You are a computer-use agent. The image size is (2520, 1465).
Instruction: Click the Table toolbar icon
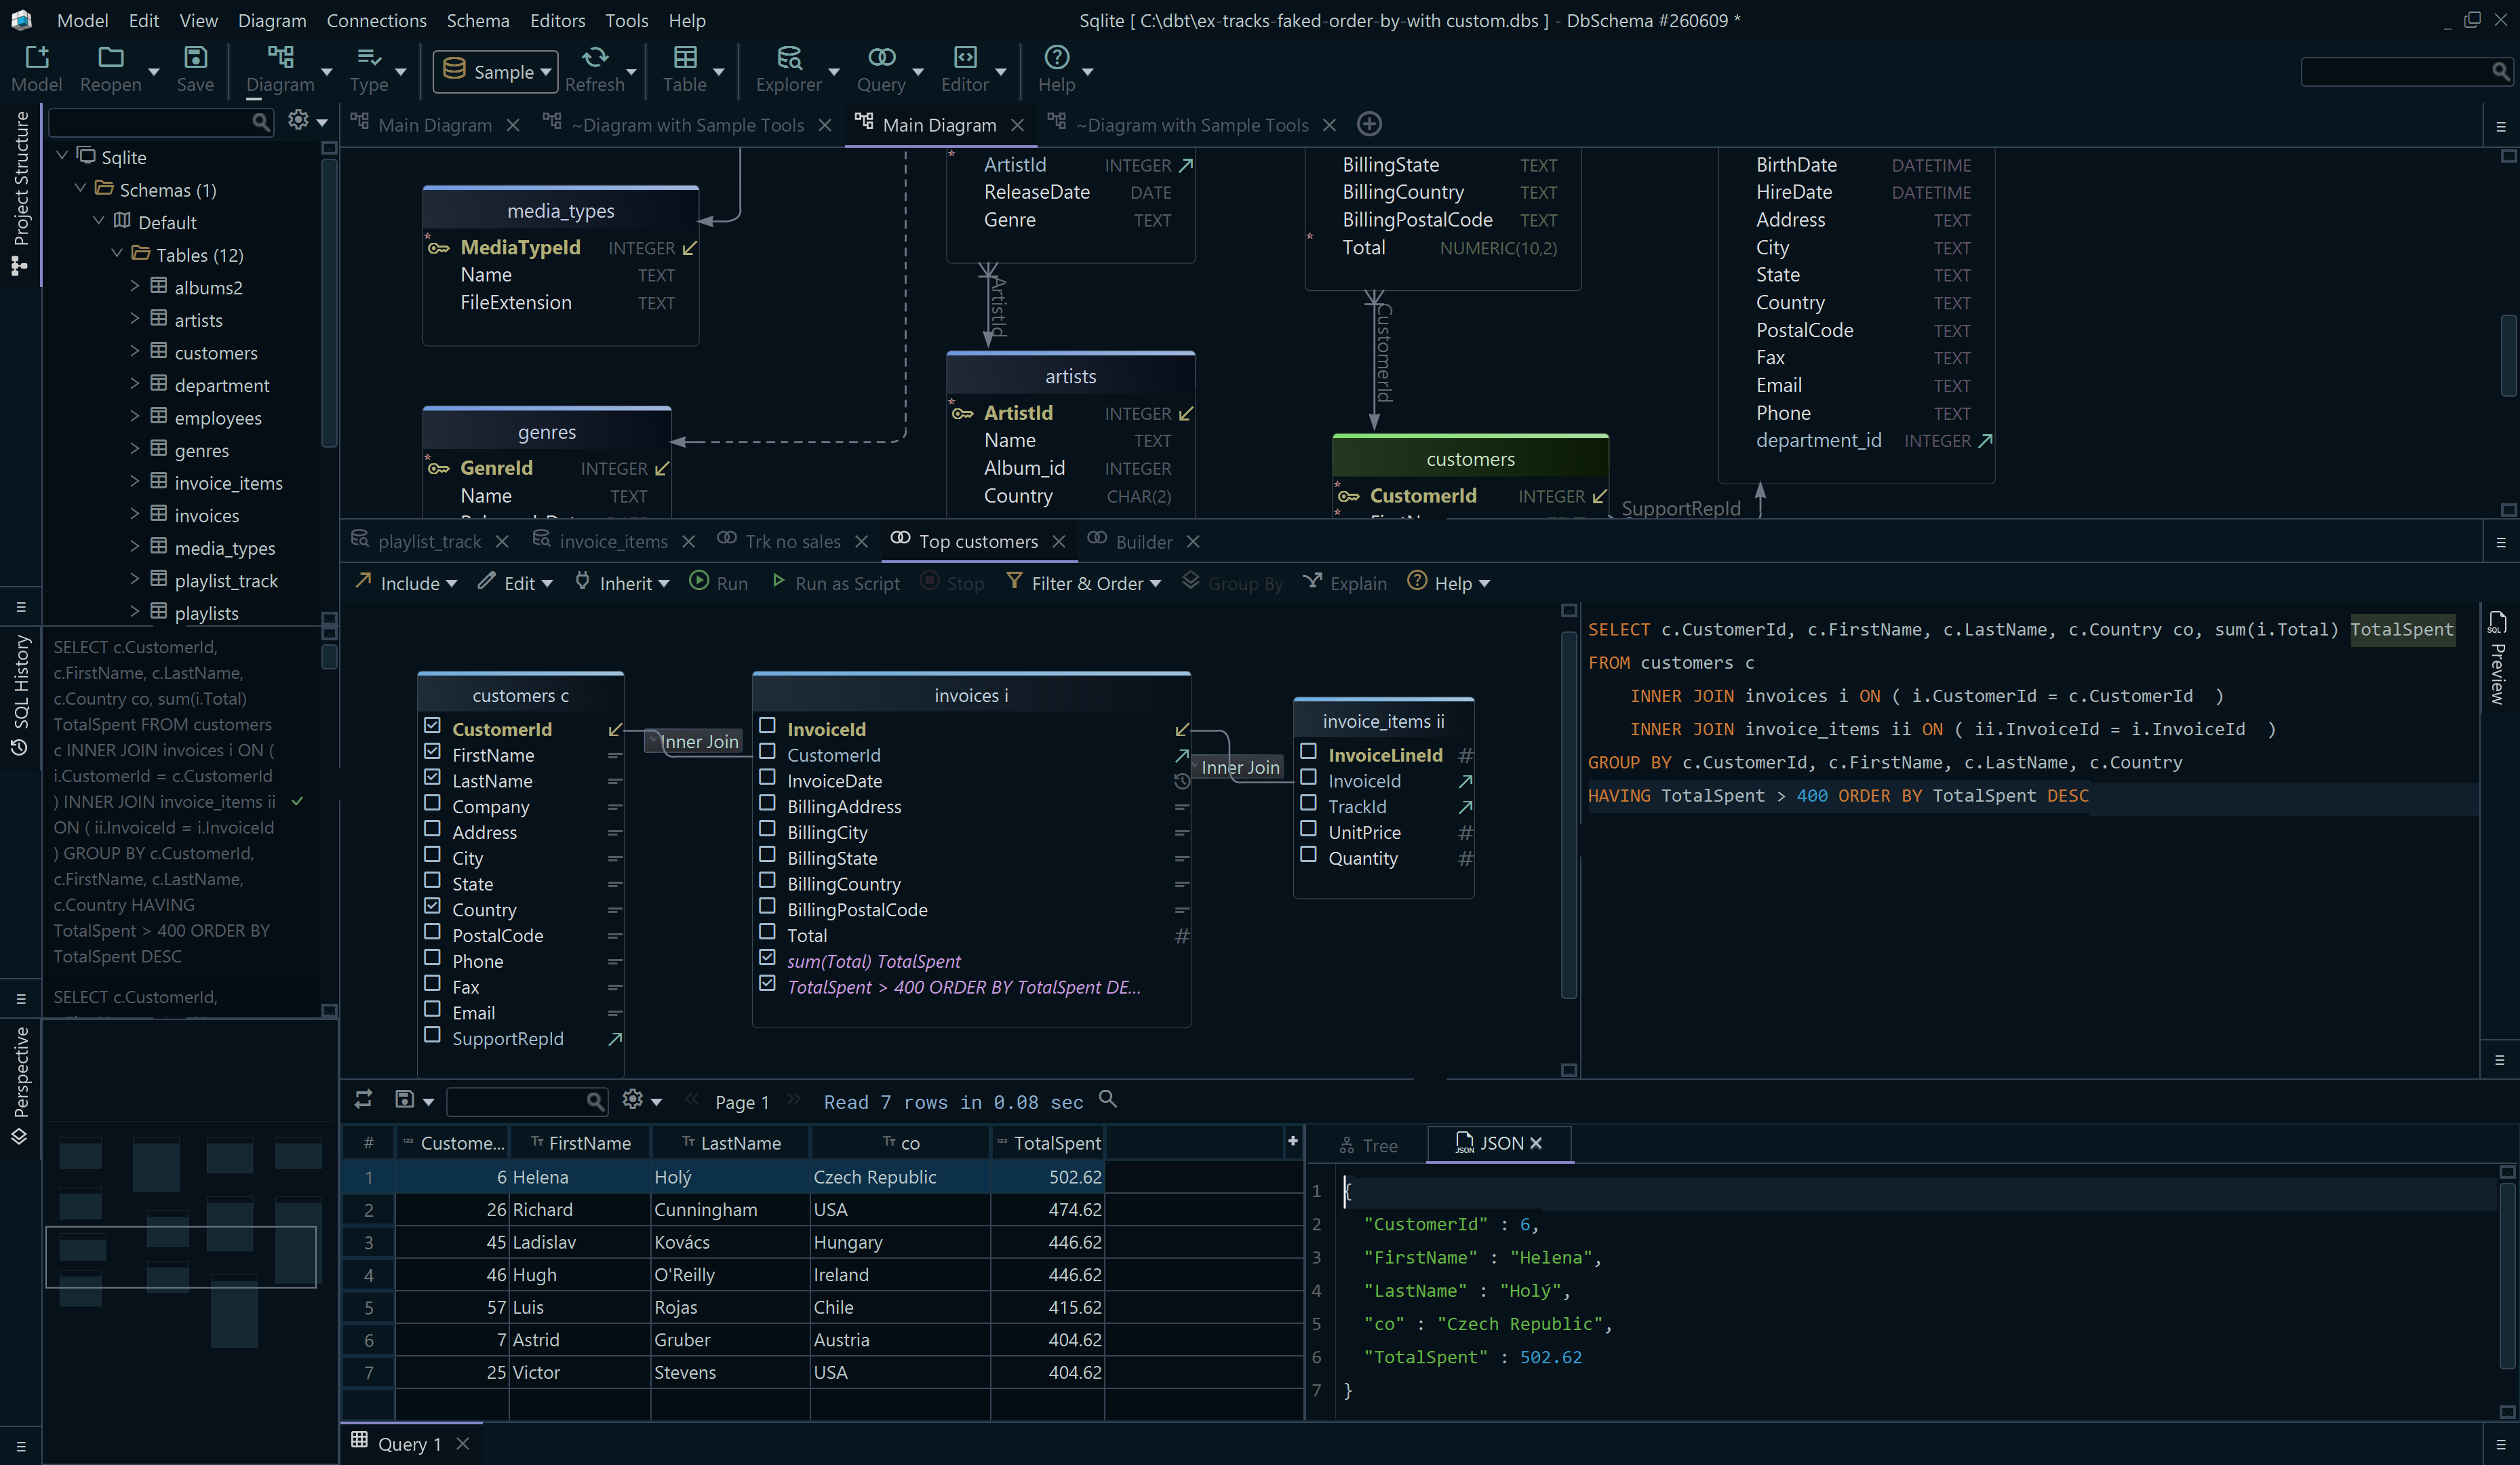point(684,58)
